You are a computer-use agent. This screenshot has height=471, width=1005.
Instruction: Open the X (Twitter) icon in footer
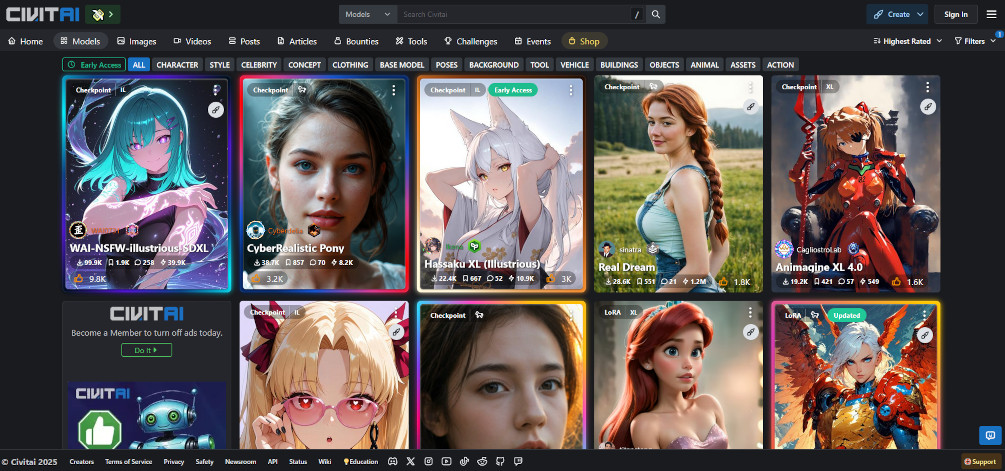click(411, 461)
